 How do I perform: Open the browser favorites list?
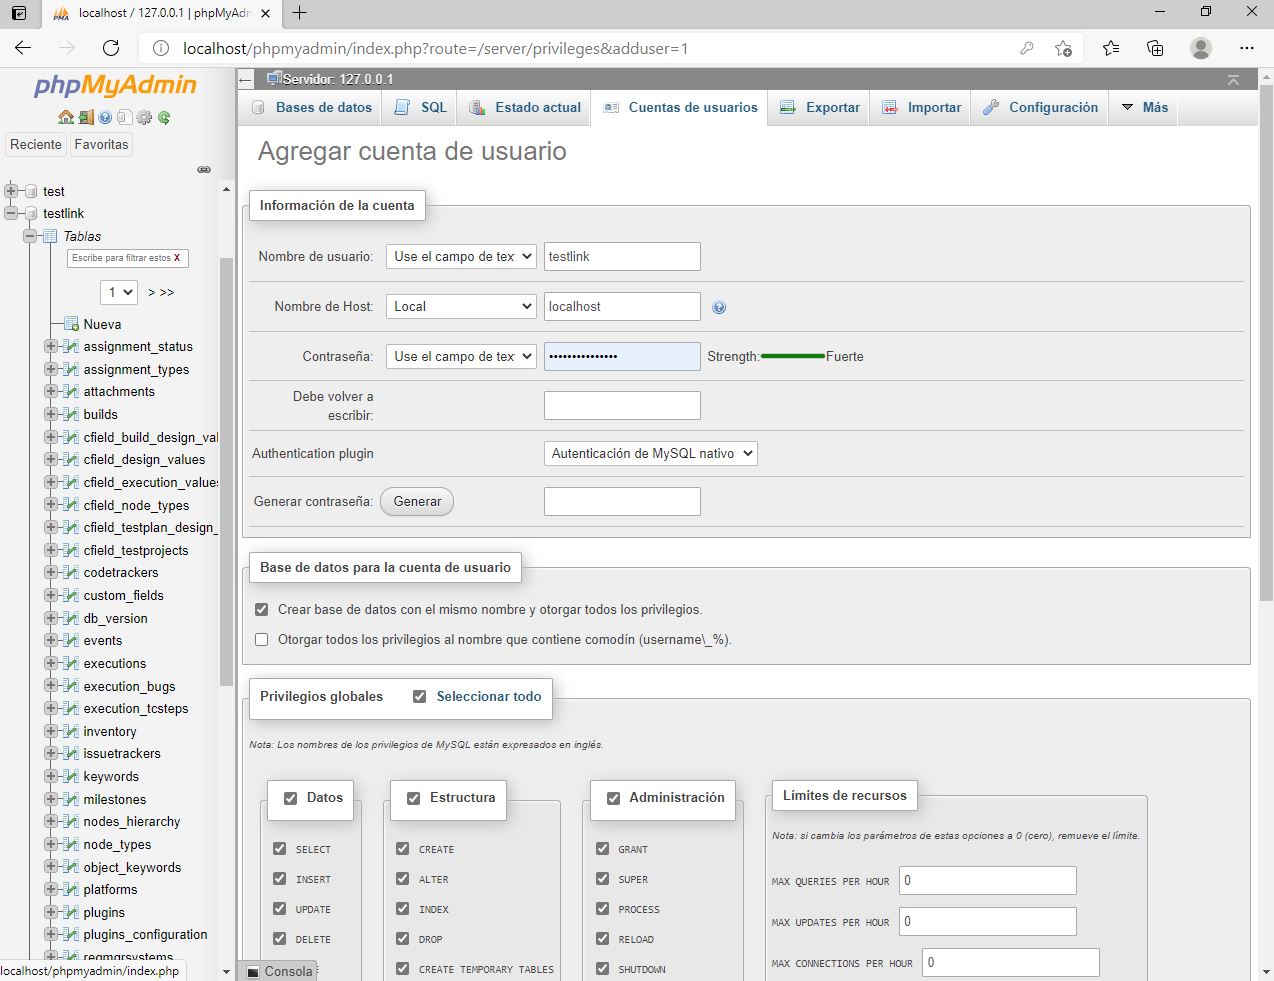(x=1110, y=48)
